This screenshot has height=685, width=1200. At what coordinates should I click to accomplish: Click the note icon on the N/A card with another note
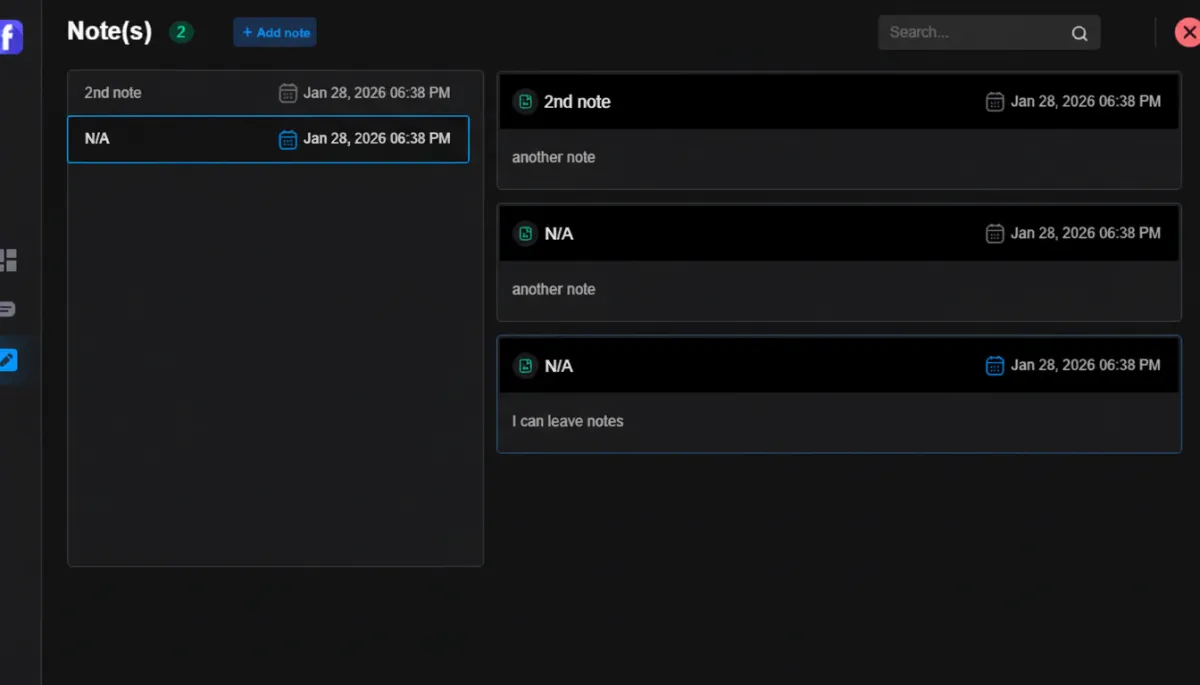coord(525,233)
